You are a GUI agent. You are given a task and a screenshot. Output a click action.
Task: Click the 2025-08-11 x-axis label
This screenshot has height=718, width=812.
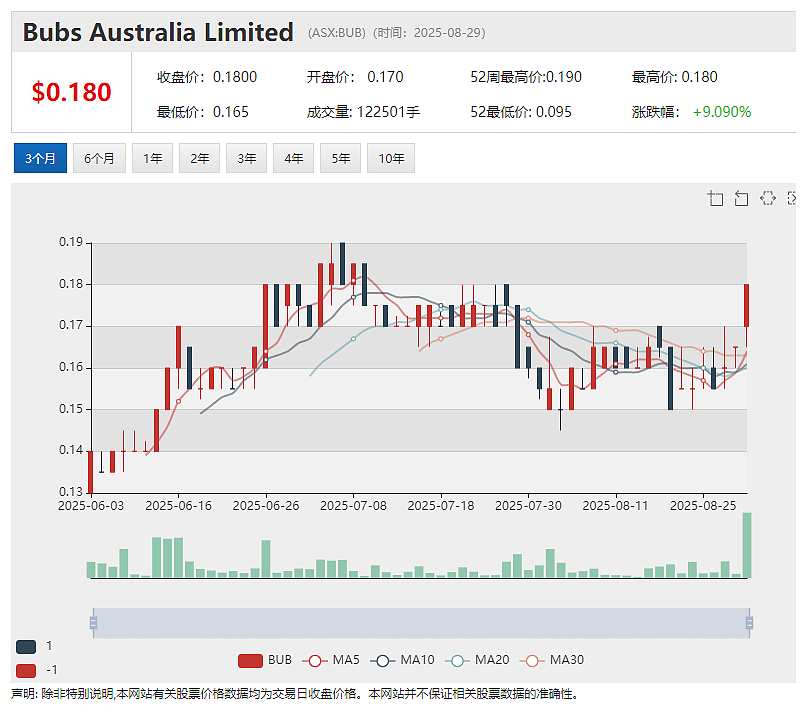[x=615, y=506]
